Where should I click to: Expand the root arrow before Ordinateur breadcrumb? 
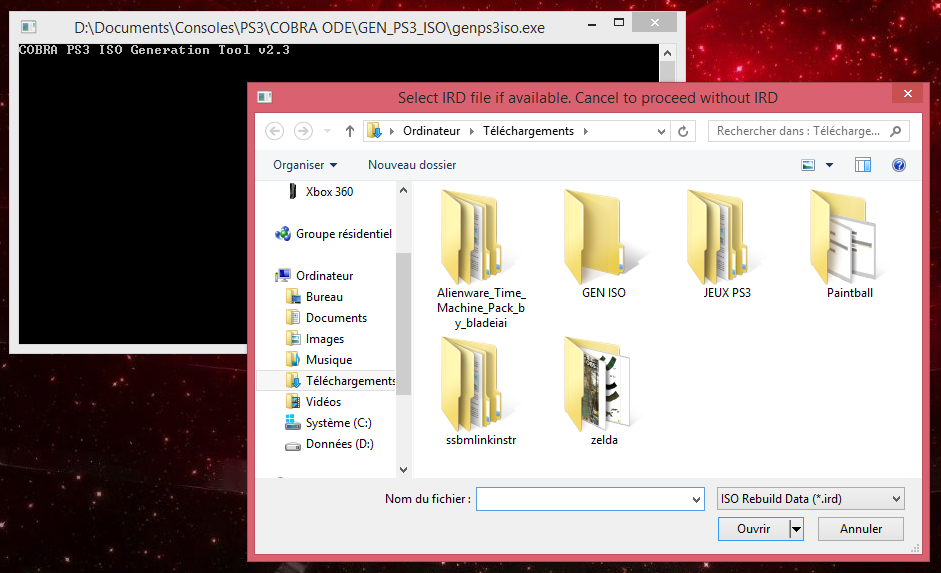[x=392, y=131]
